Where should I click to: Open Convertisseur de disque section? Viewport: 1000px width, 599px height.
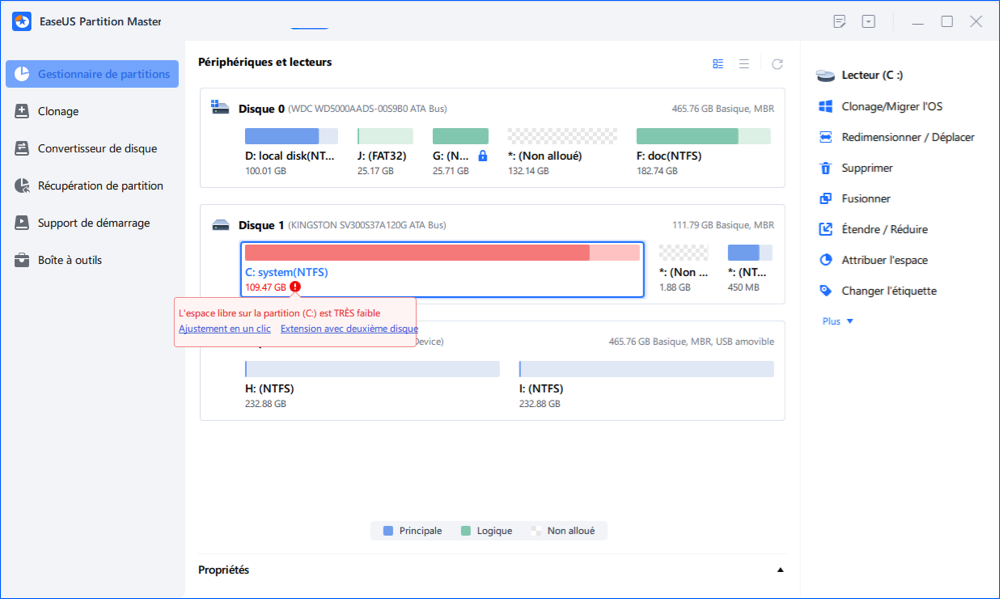tap(96, 148)
